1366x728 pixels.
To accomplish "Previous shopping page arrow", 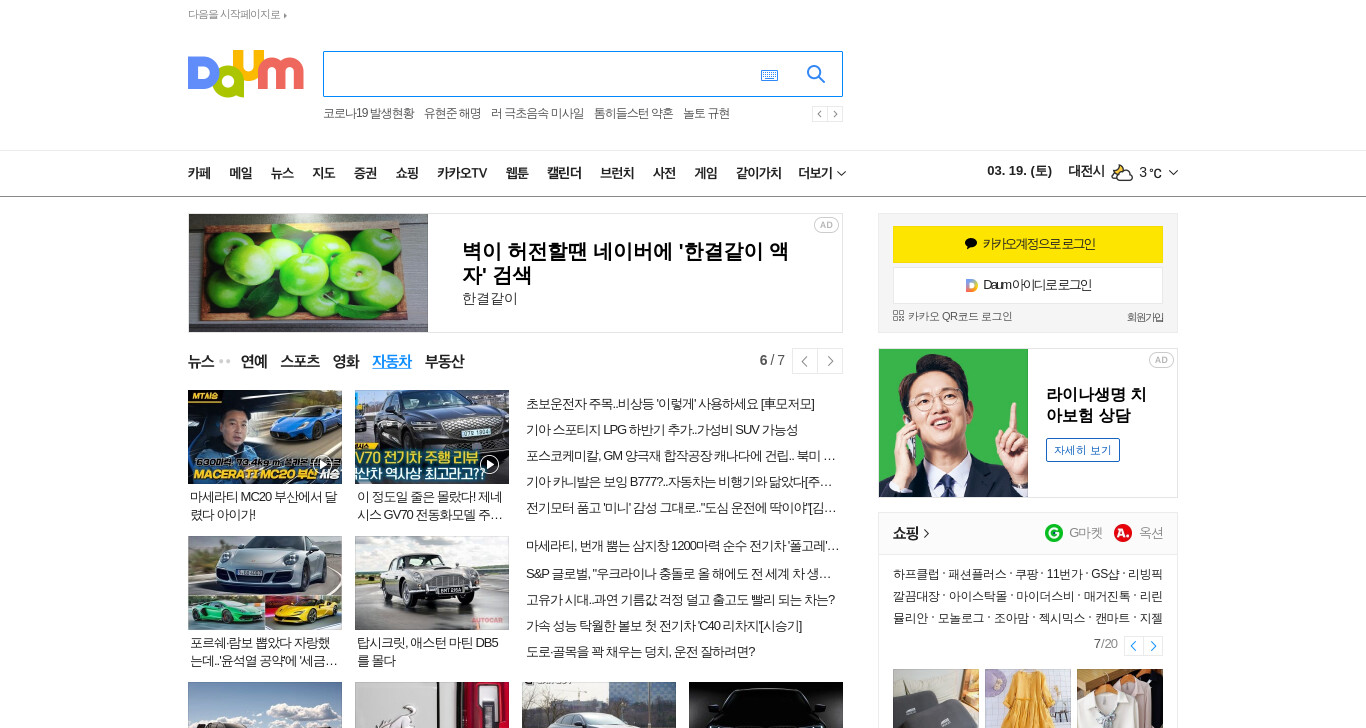I will click(x=1133, y=646).
